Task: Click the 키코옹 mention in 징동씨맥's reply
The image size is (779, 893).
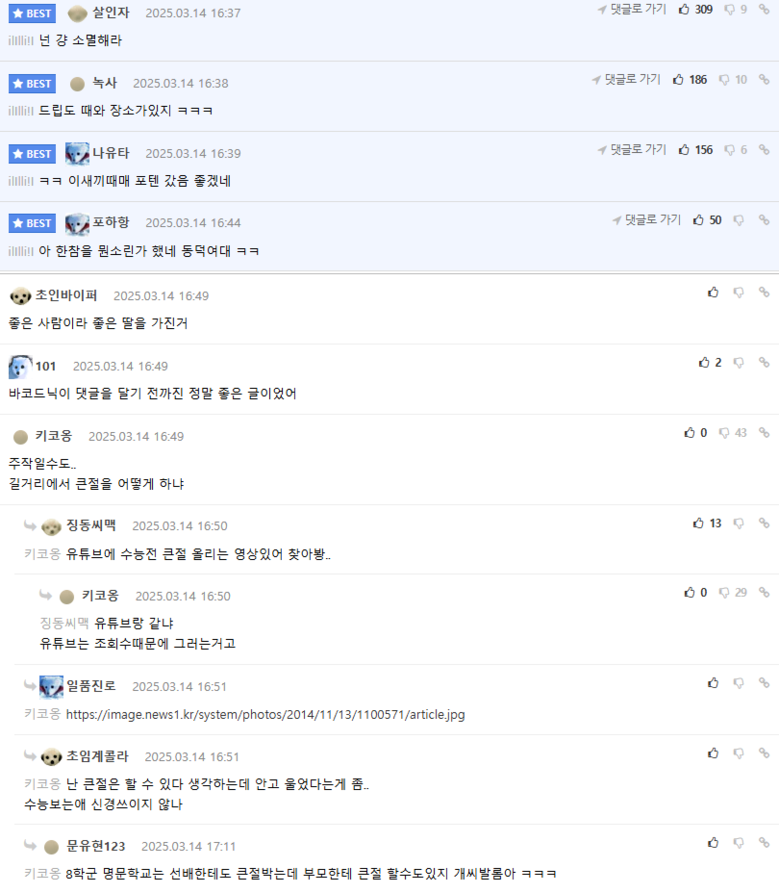Action: pos(42,554)
